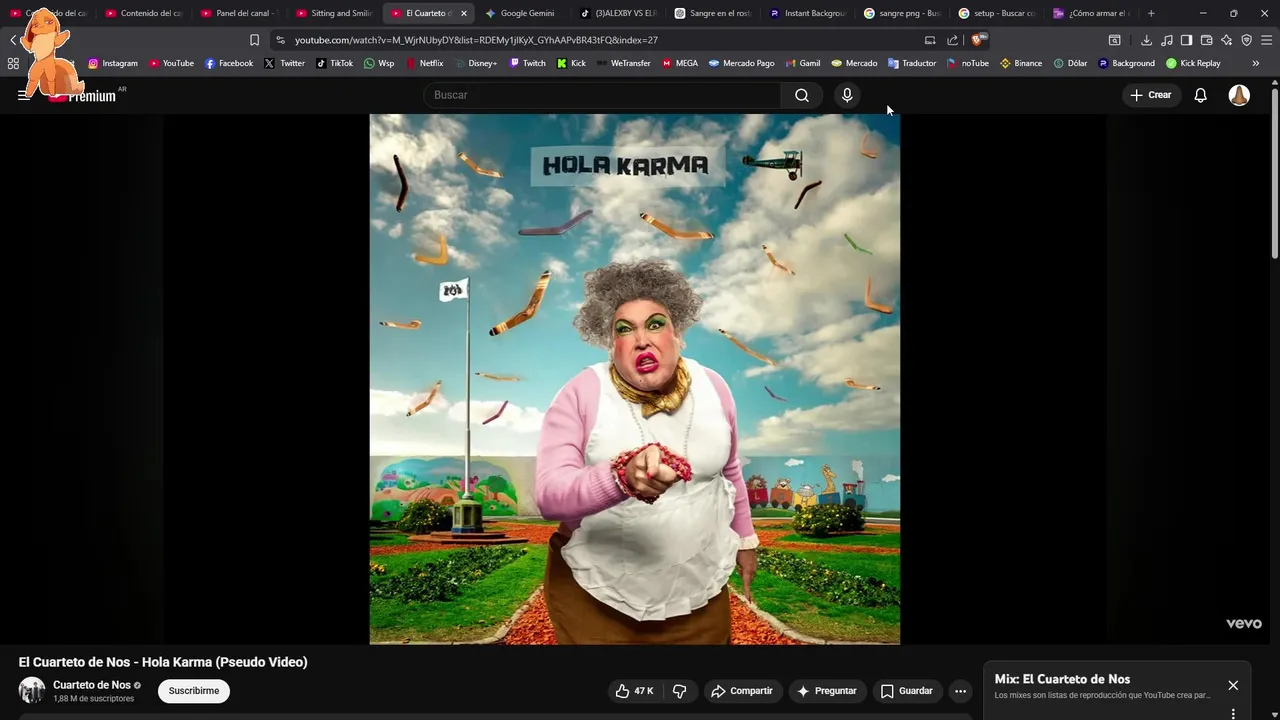Open the Mercado Pago bookmark
This screenshot has height=720, width=1280.
point(741,63)
